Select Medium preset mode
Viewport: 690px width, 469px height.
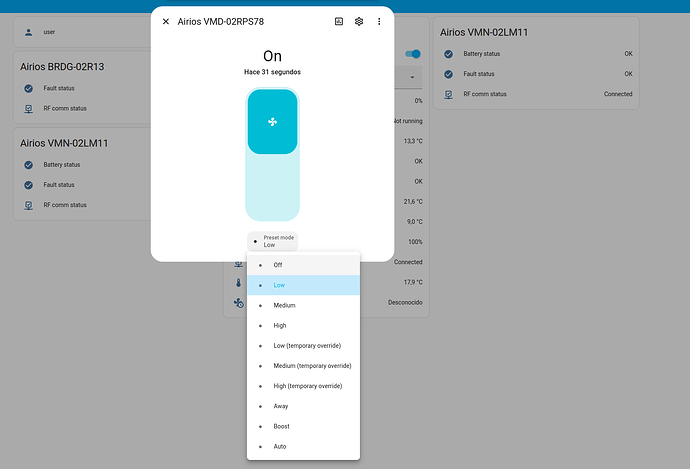point(303,305)
